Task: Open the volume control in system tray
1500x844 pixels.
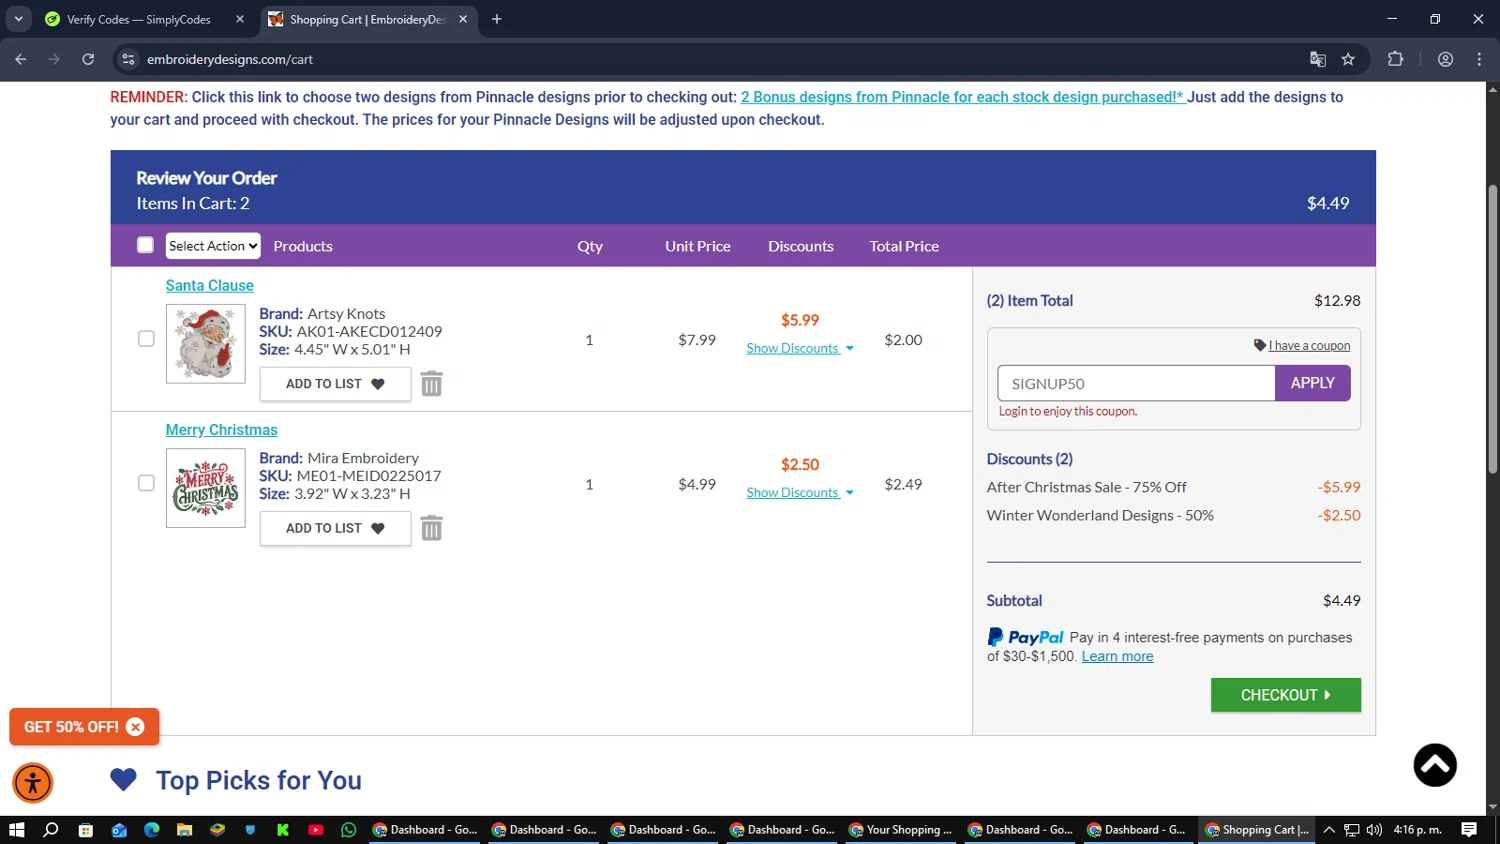Action: click(x=1374, y=830)
